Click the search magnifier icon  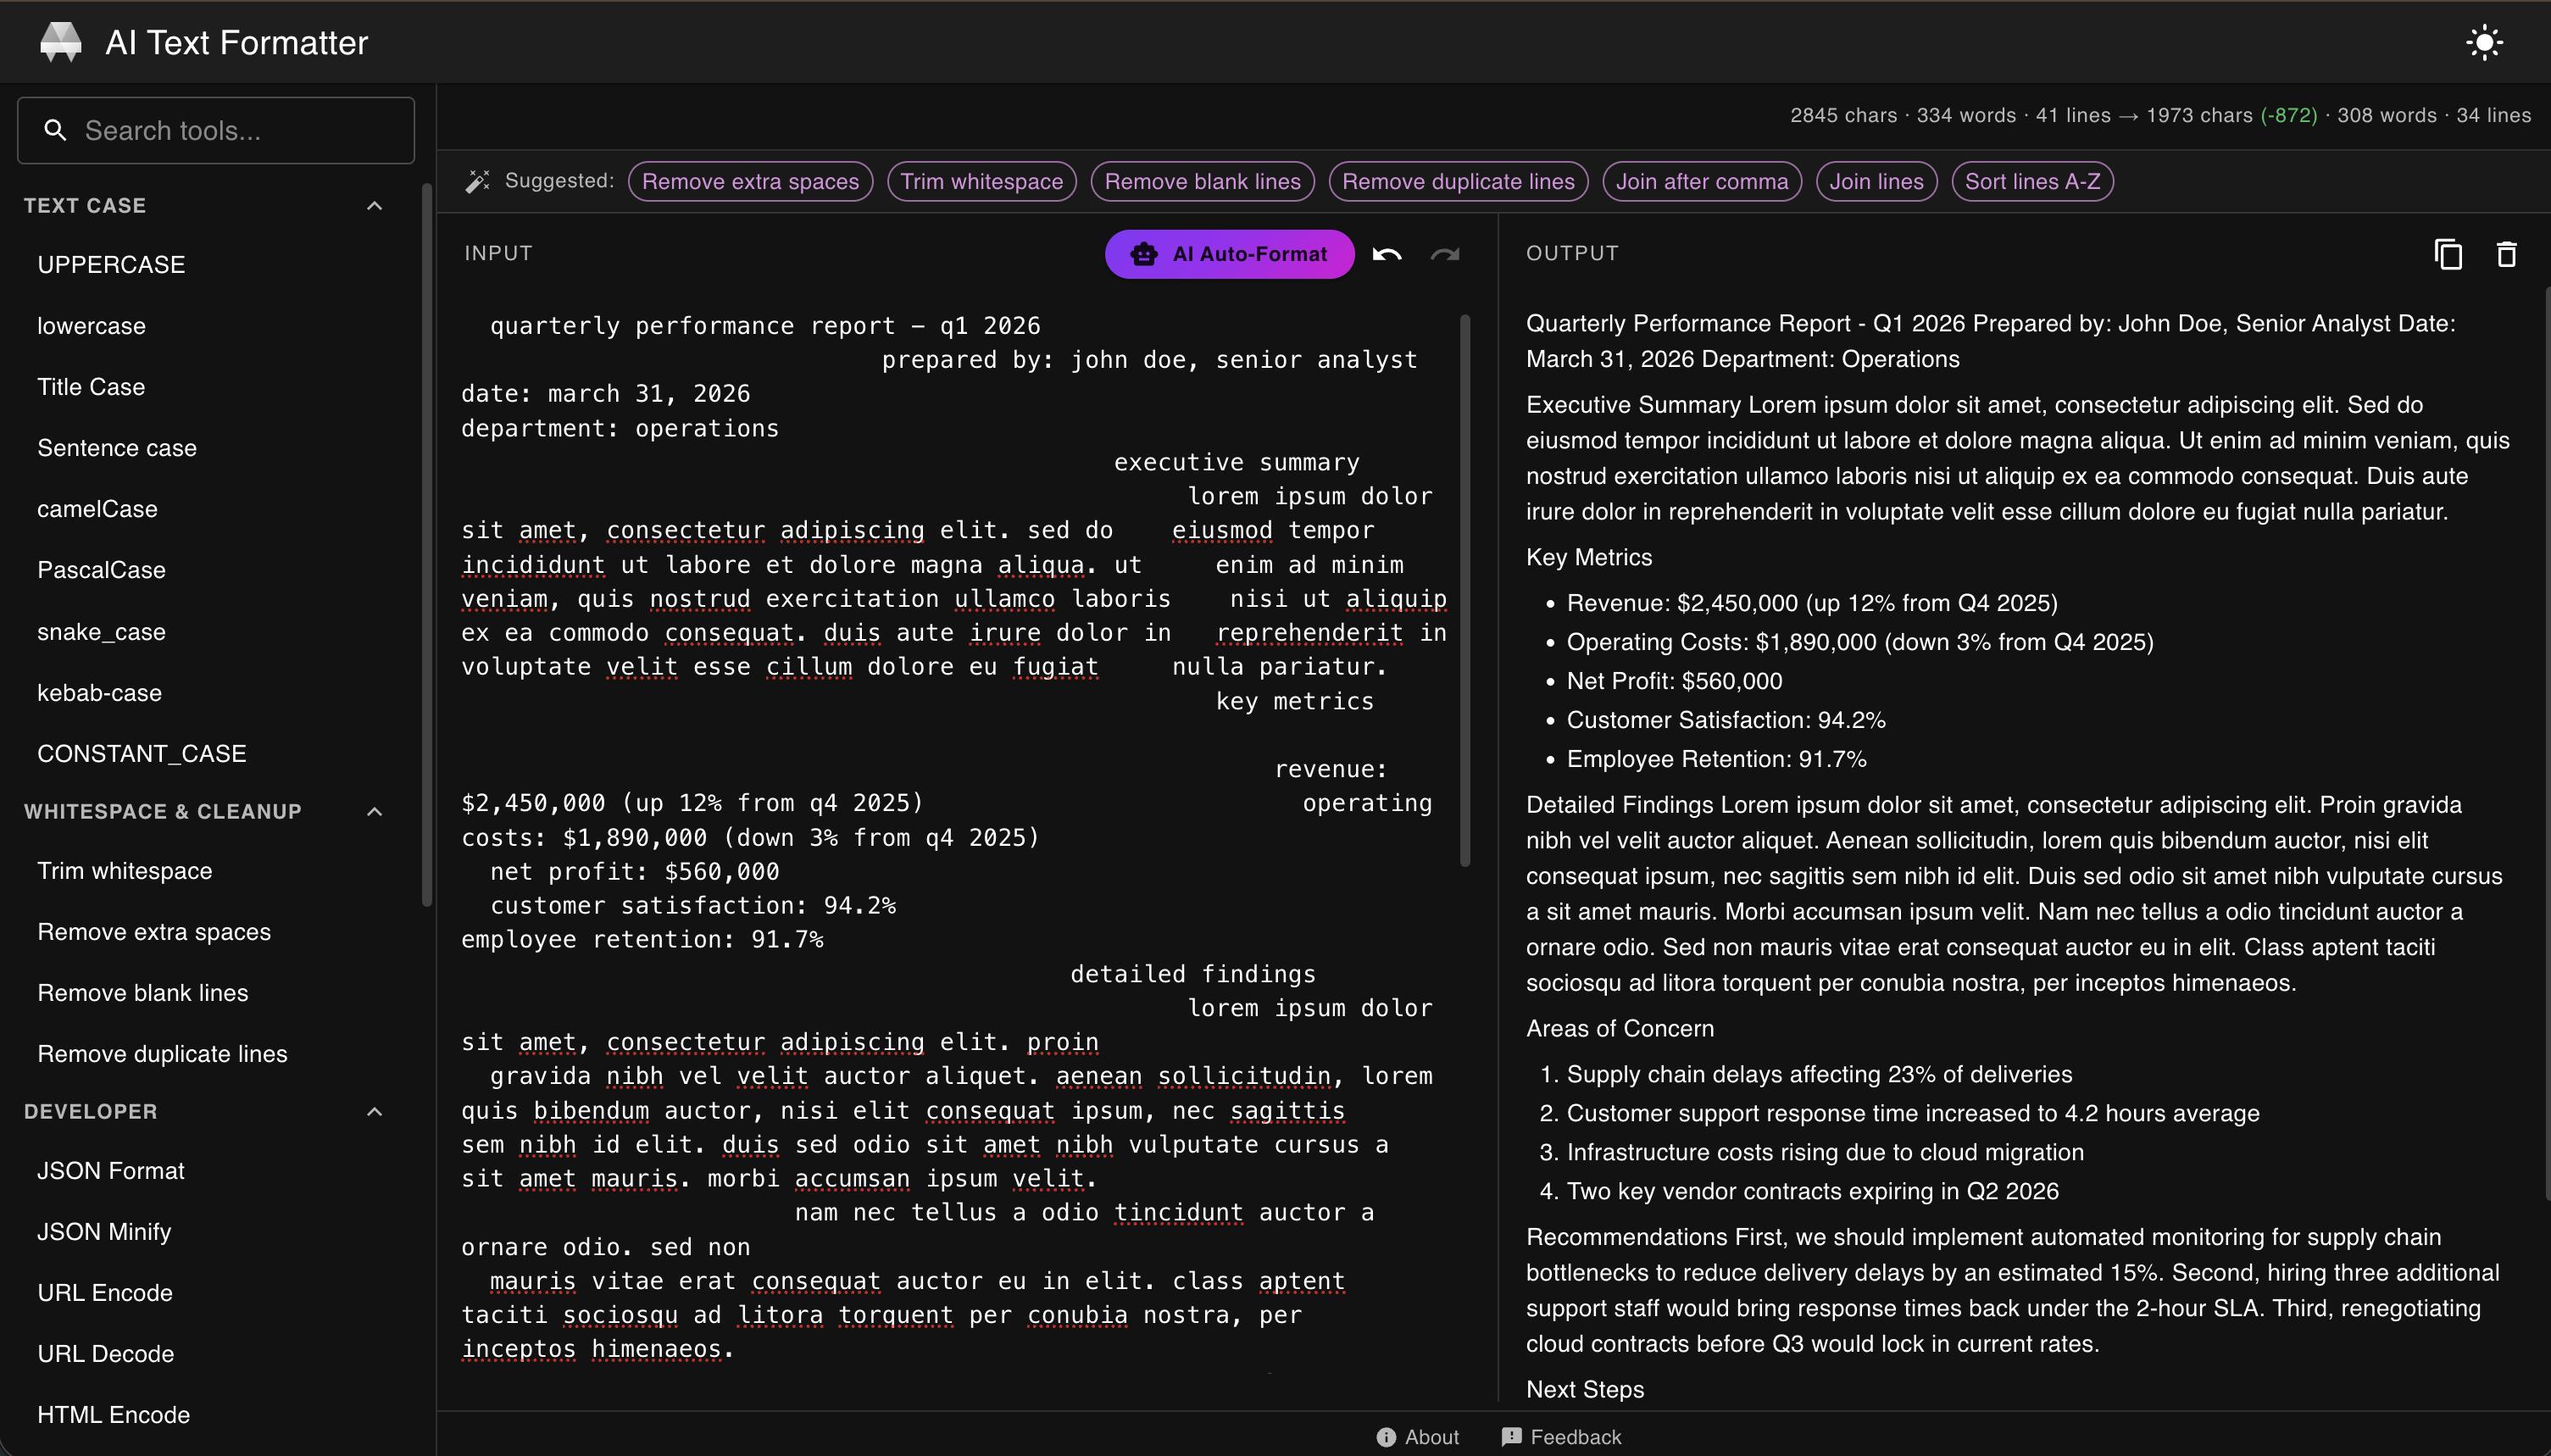point(56,130)
